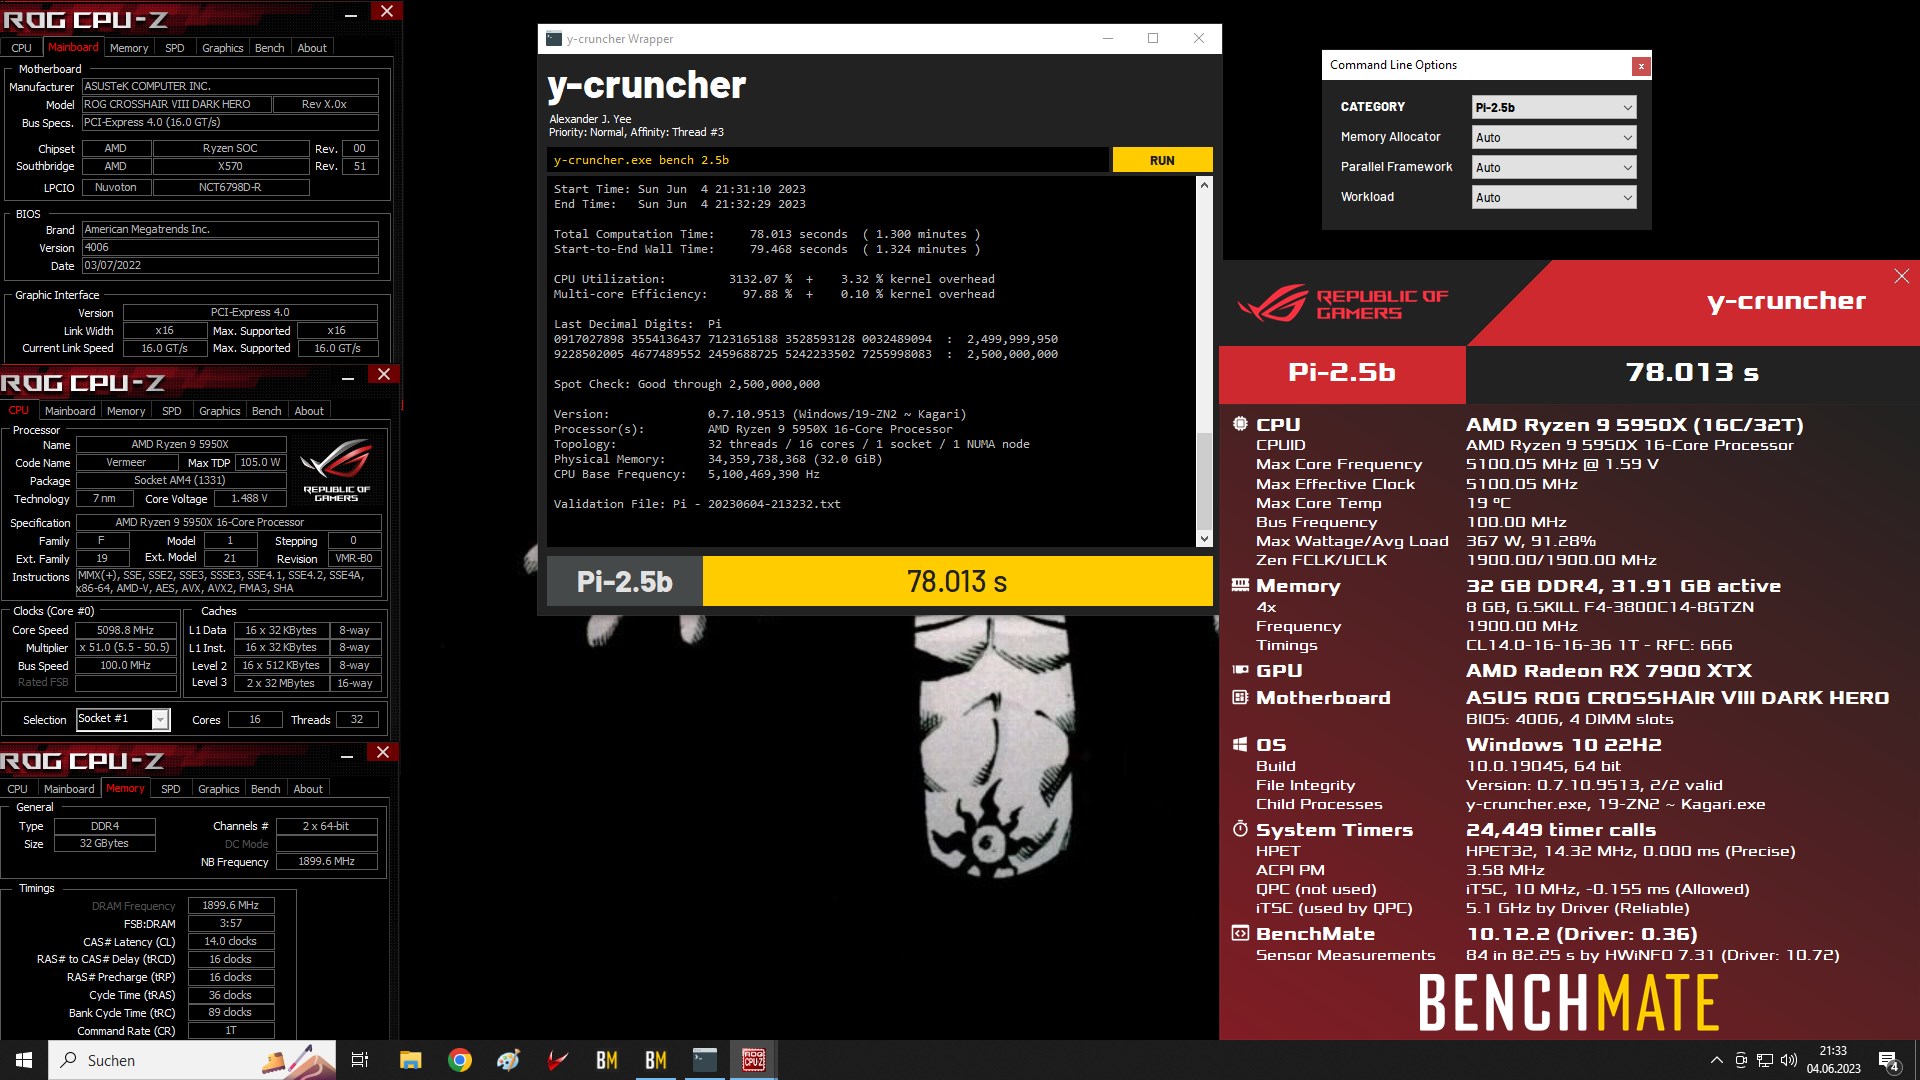Image resolution: width=1920 pixels, height=1080 pixels.
Task: Switch to the ROG CPU-Z taskbar icon
Action: pyautogui.click(x=754, y=1060)
